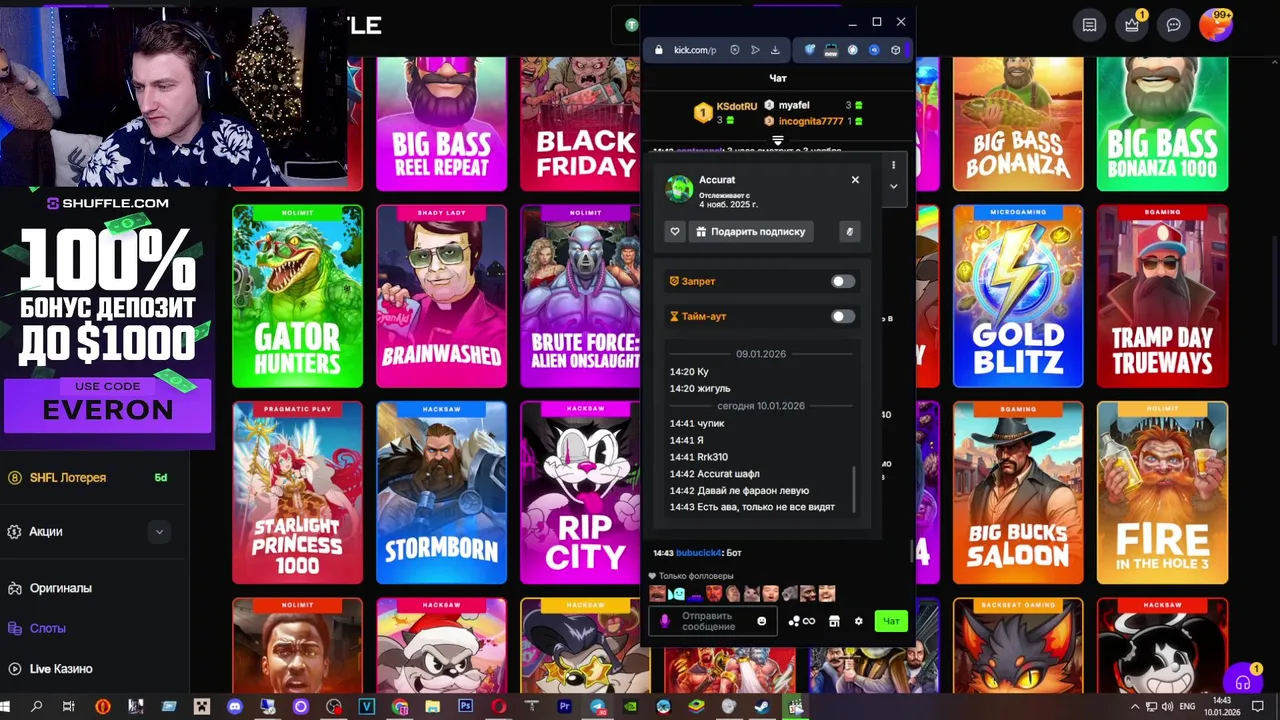
Task: Click the ENG language indicator
Action: [x=1187, y=706]
